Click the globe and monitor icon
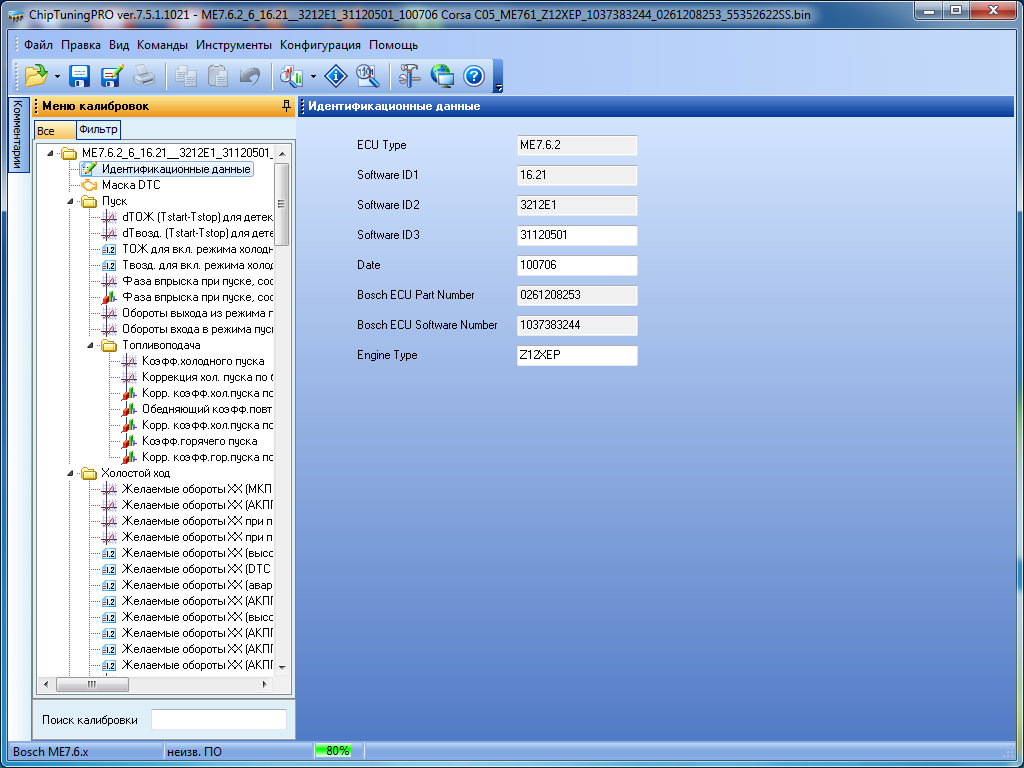Screen dimensions: 1024x768 pos(442,75)
